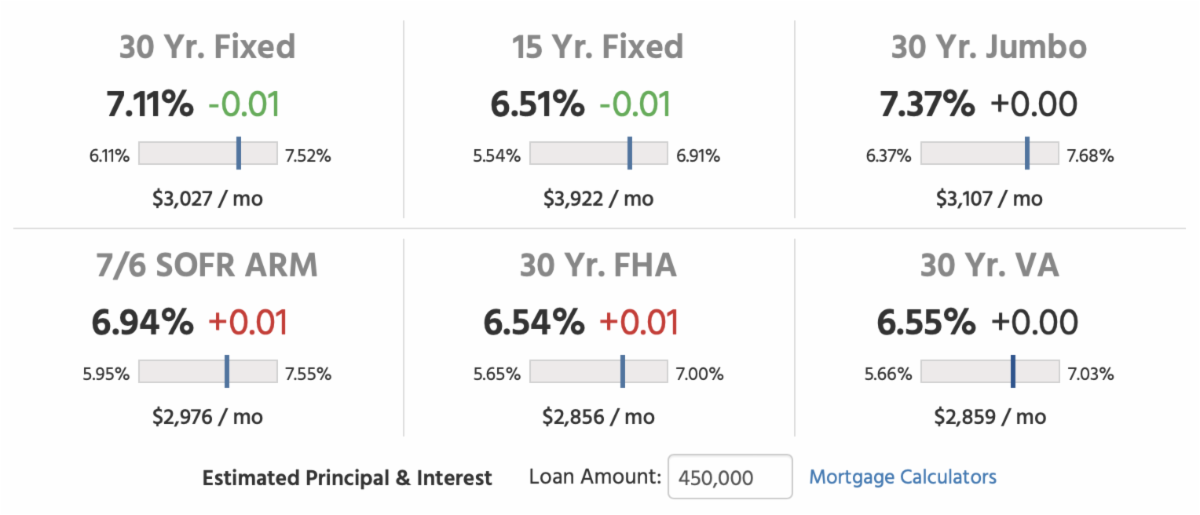
Task: Open the 30 Yr. FHA heading
Action: (598, 265)
